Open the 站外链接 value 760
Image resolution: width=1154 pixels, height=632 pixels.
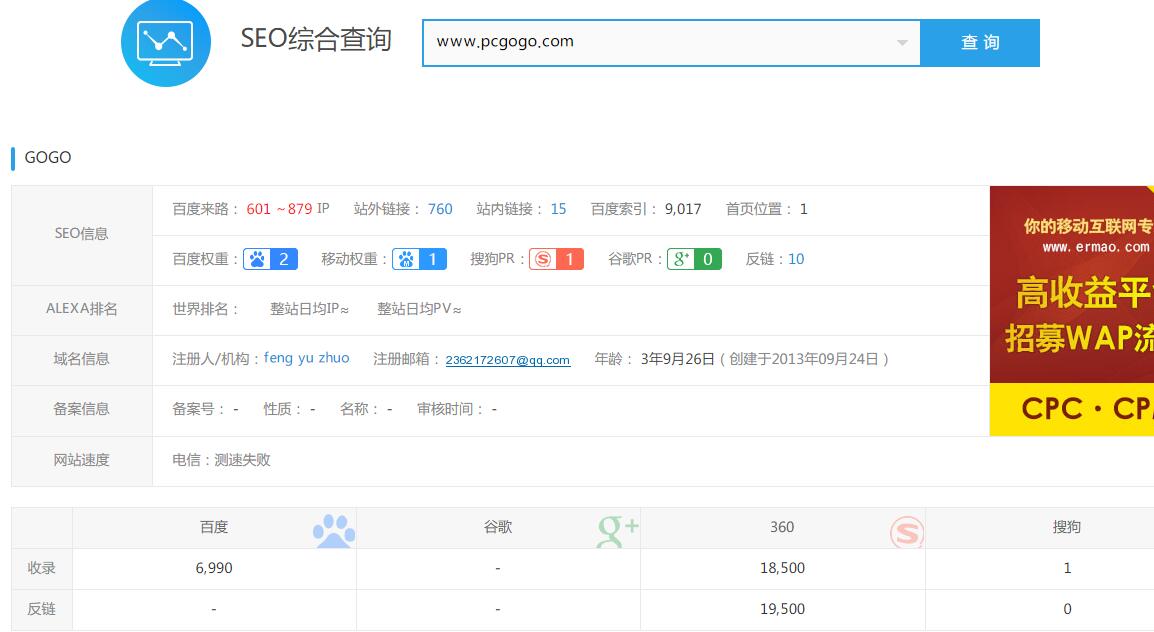click(440, 209)
